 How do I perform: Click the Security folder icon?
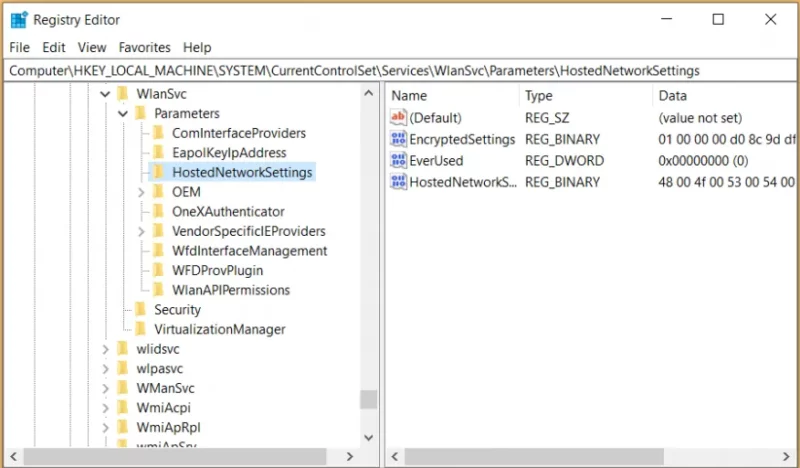tap(140, 310)
